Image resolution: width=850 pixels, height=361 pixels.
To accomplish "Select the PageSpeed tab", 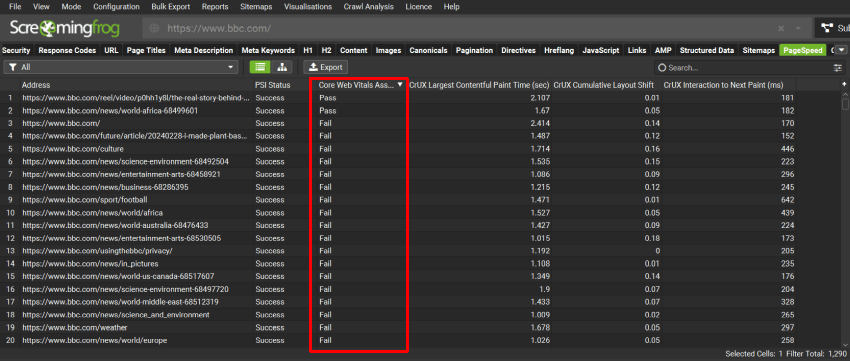I will [x=802, y=50].
